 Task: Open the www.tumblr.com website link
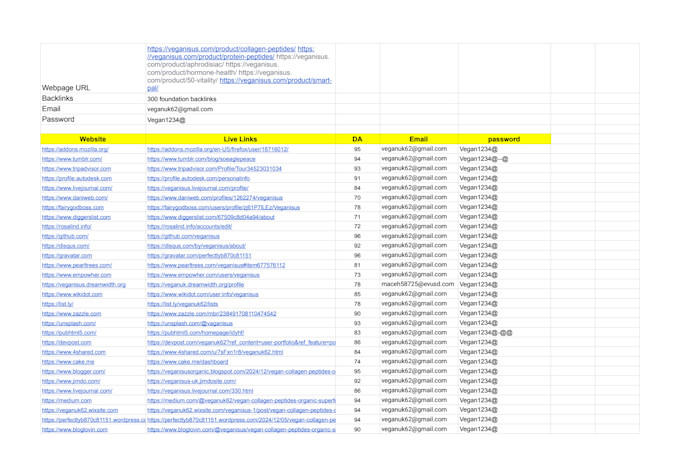72,159
